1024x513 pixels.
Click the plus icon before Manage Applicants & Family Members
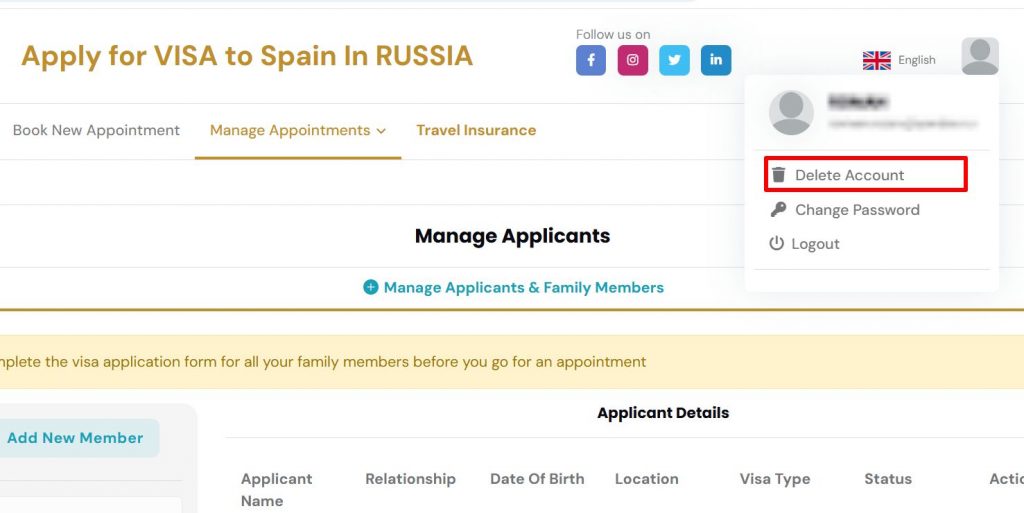(370, 287)
